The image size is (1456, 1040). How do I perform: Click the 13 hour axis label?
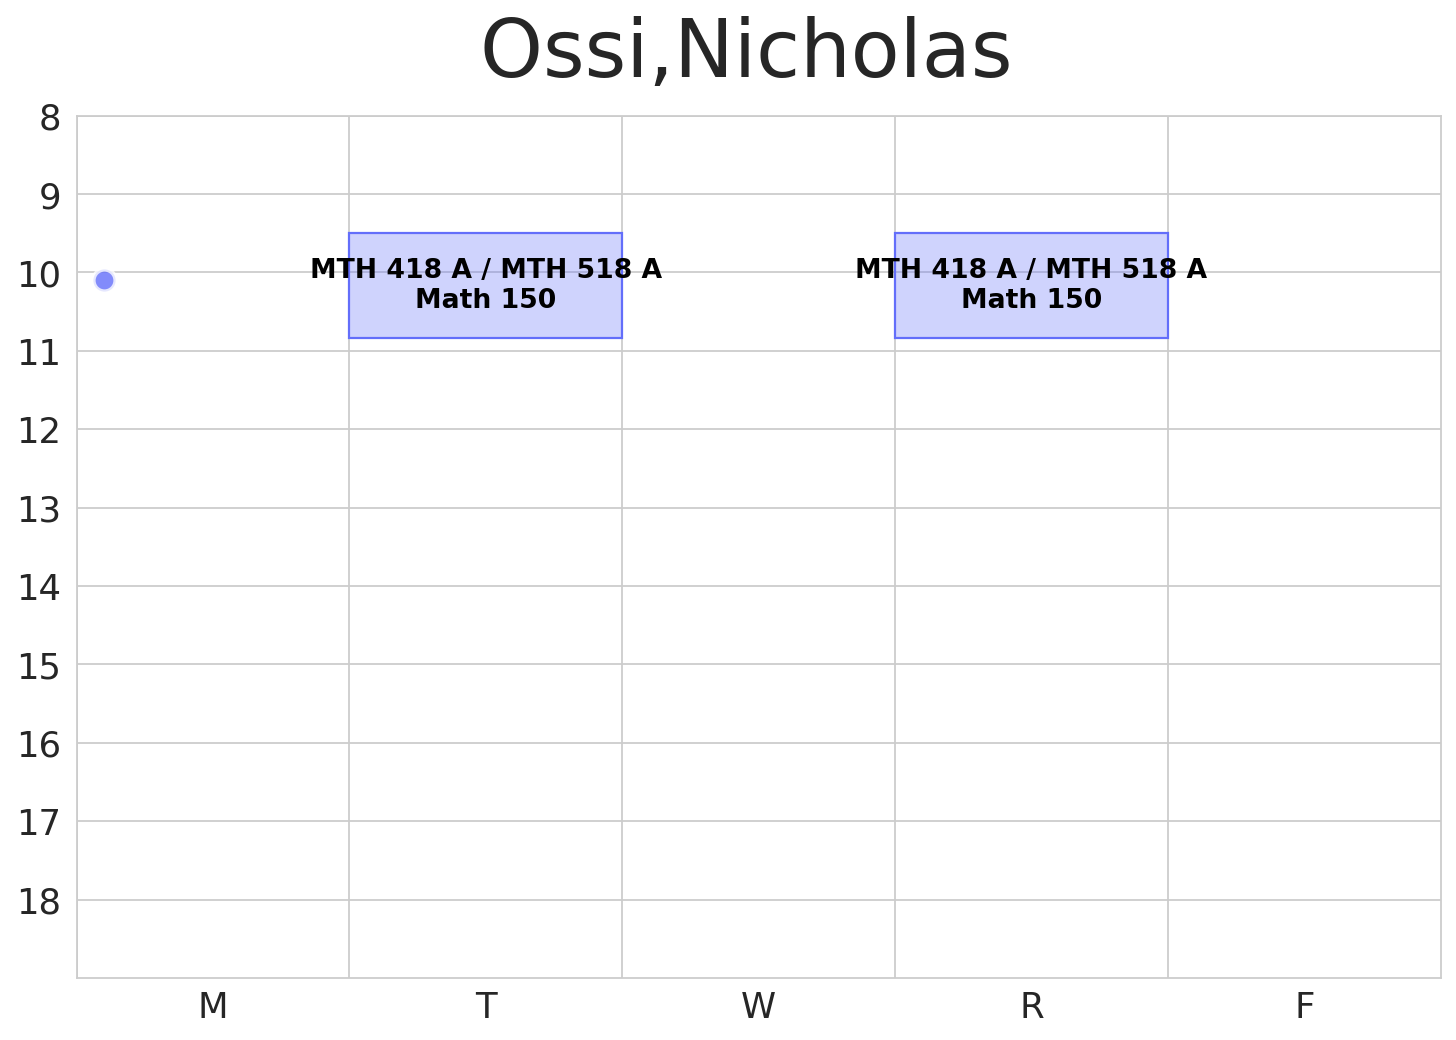pos(40,510)
